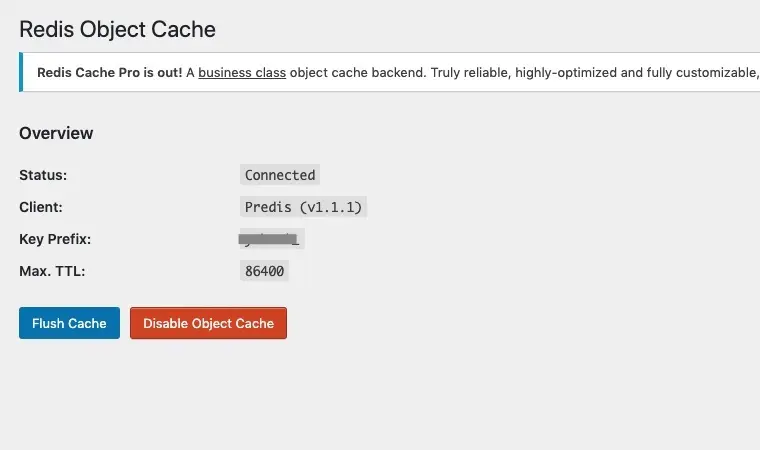The height and width of the screenshot is (450, 760).
Task: Click the blue left border of the notice
Action: 21,72
